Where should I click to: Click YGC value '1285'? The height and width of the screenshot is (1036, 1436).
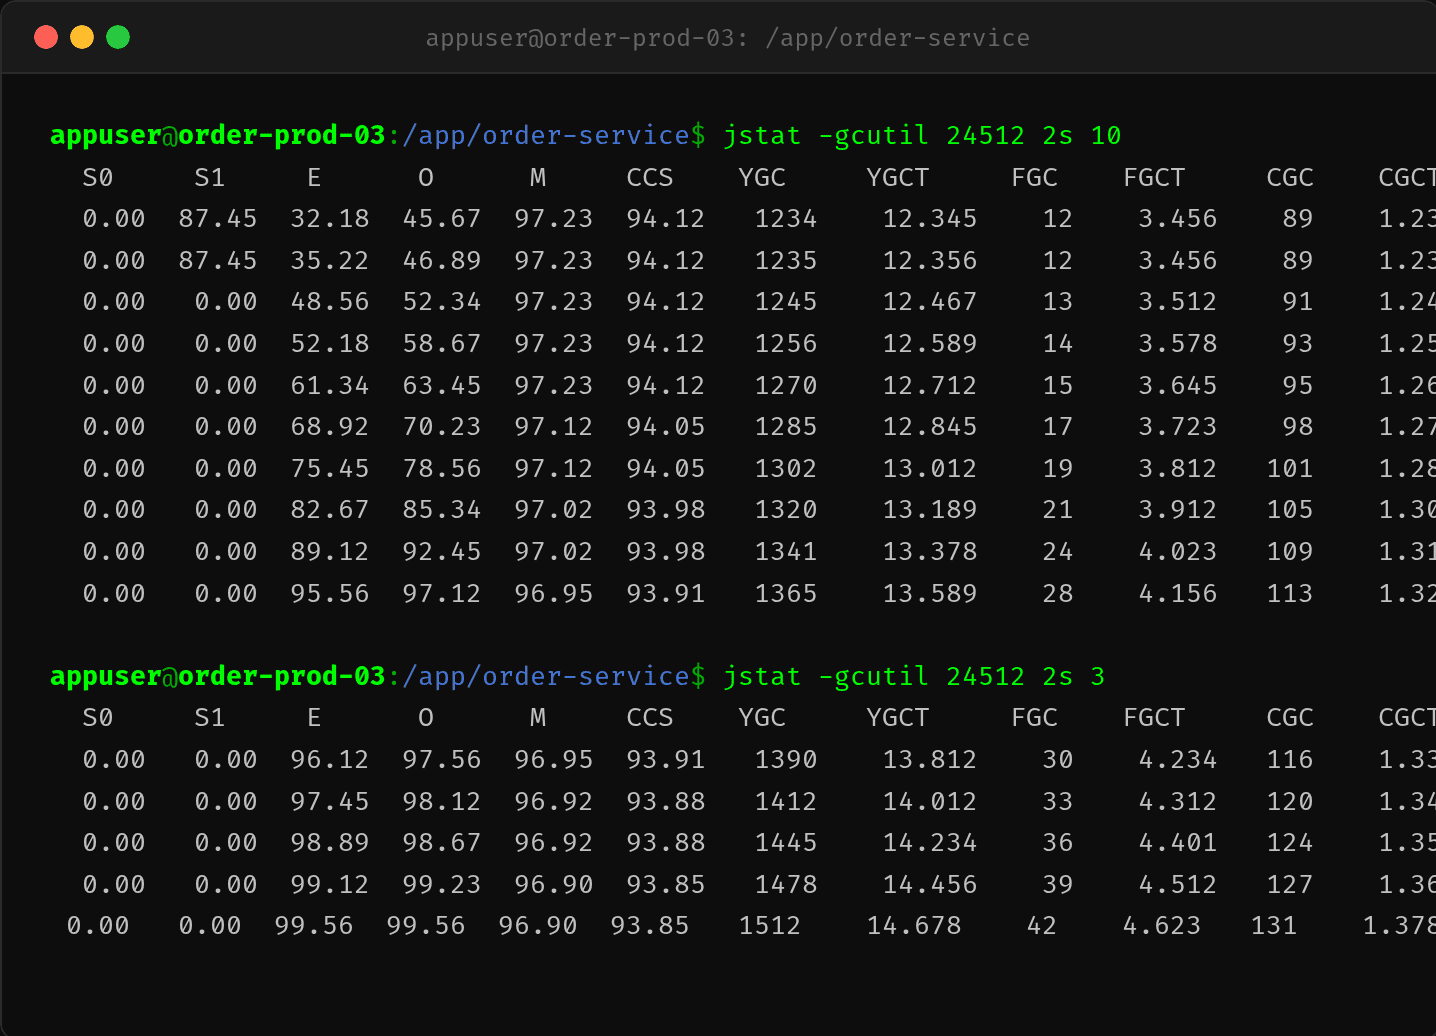click(786, 426)
